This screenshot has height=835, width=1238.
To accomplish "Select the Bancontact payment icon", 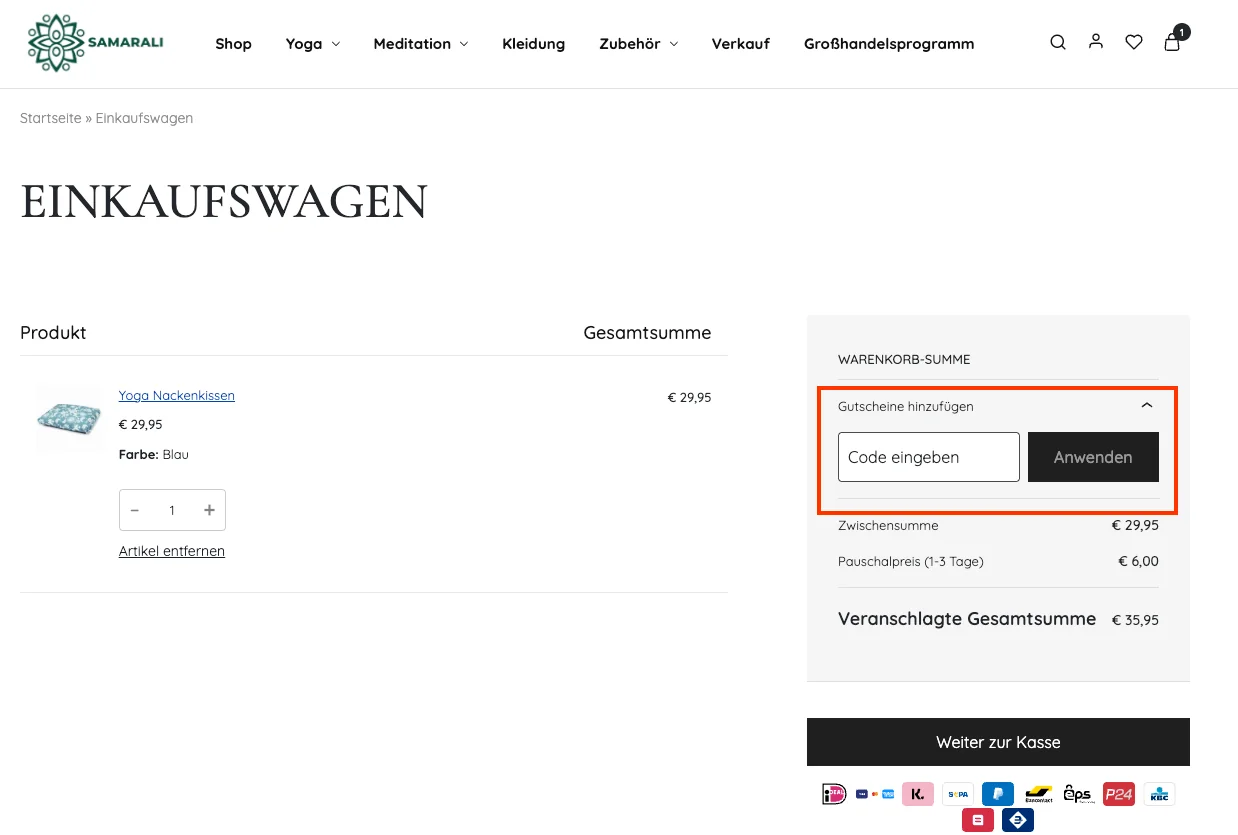I will point(1038,793).
